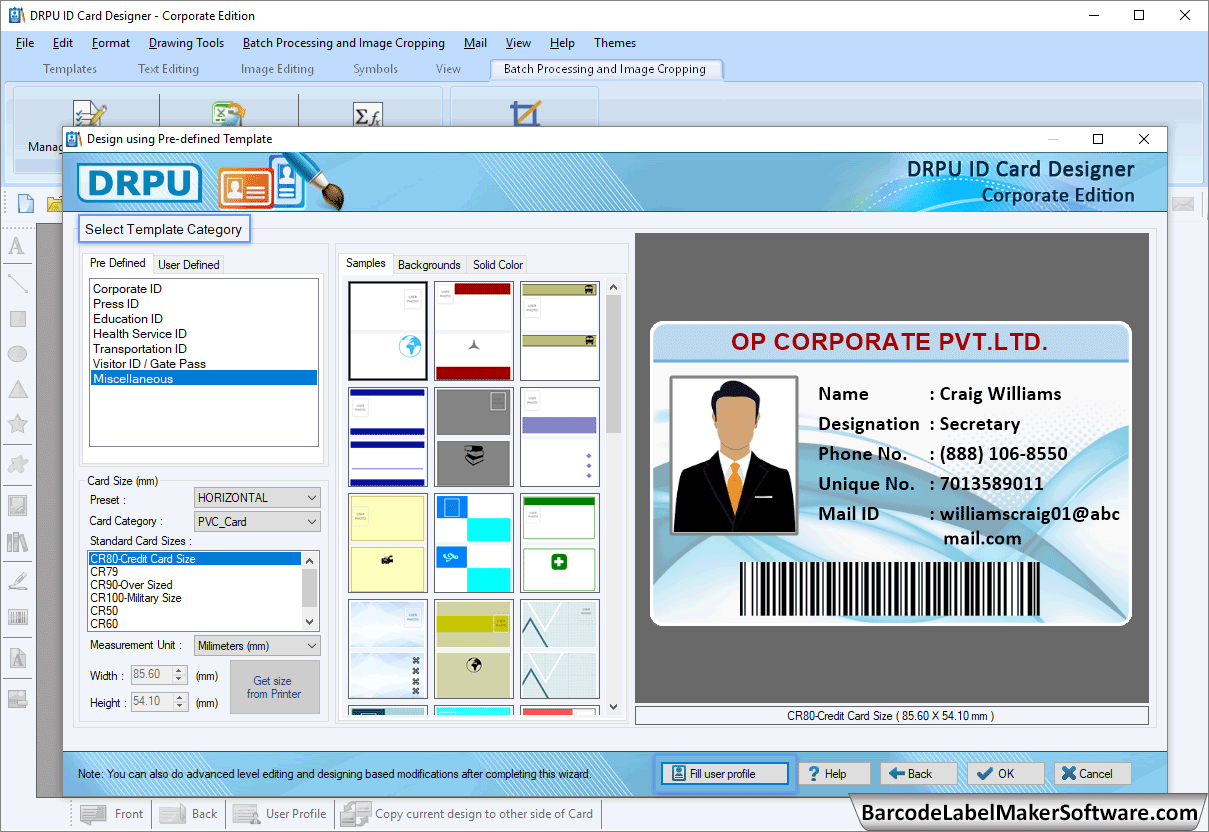
Task: Open the Excel data import toolbar icon
Action: pyautogui.click(x=228, y=113)
